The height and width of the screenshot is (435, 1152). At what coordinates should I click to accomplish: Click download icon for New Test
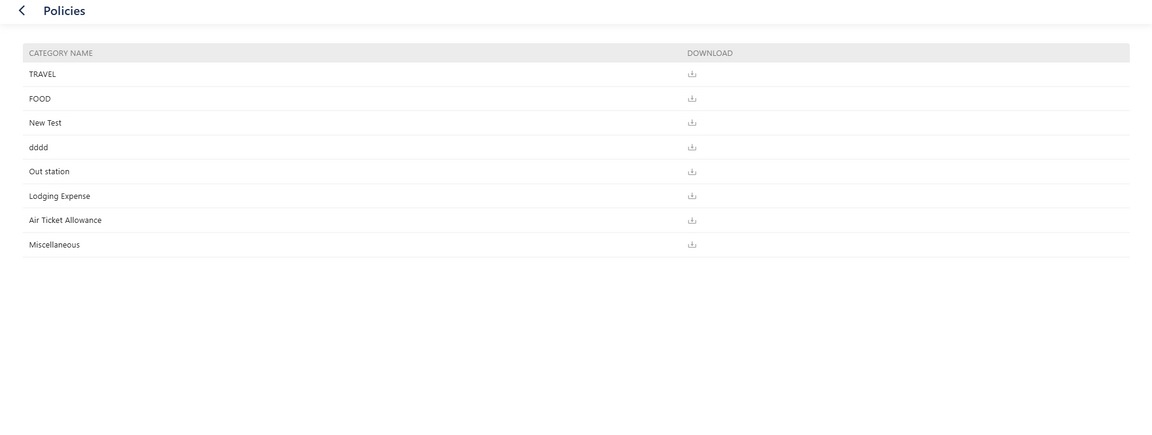click(x=692, y=123)
